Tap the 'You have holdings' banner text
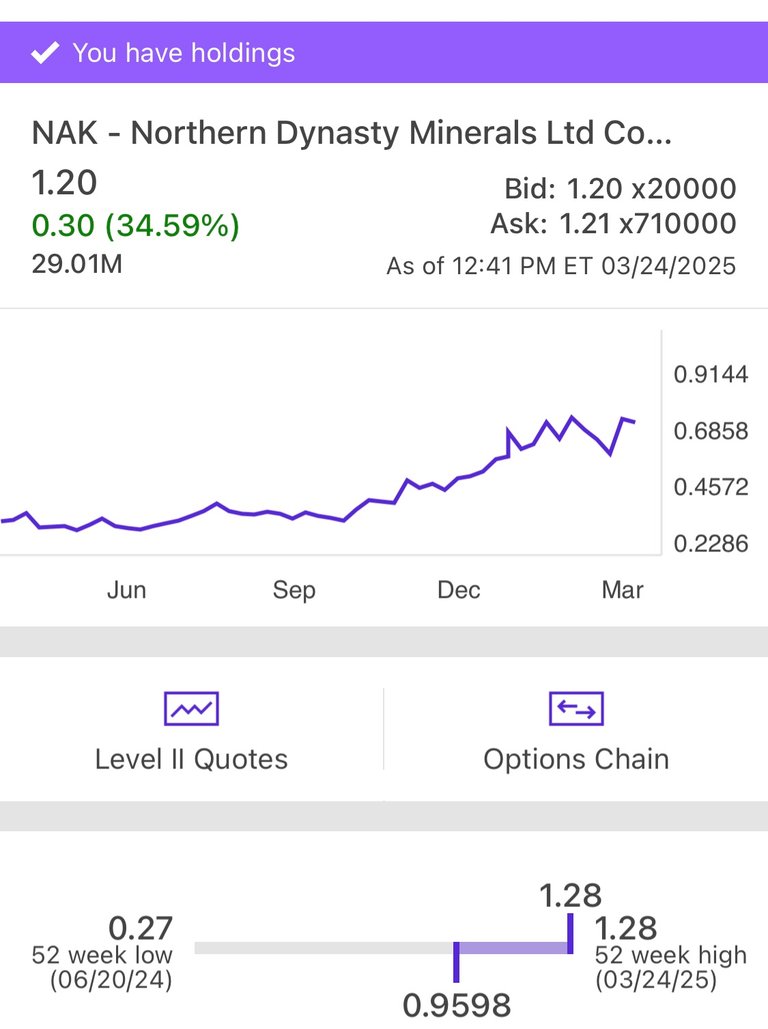The width and height of the screenshot is (768, 1029). (x=183, y=53)
